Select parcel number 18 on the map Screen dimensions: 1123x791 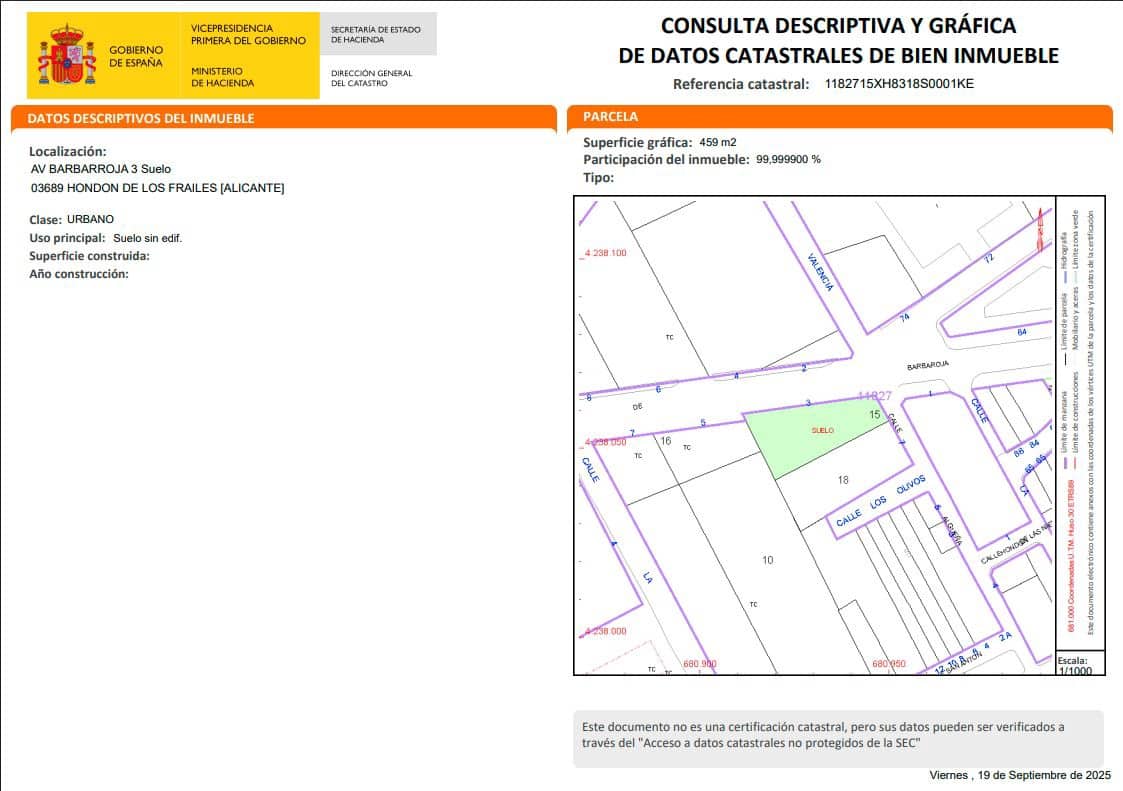843,481
